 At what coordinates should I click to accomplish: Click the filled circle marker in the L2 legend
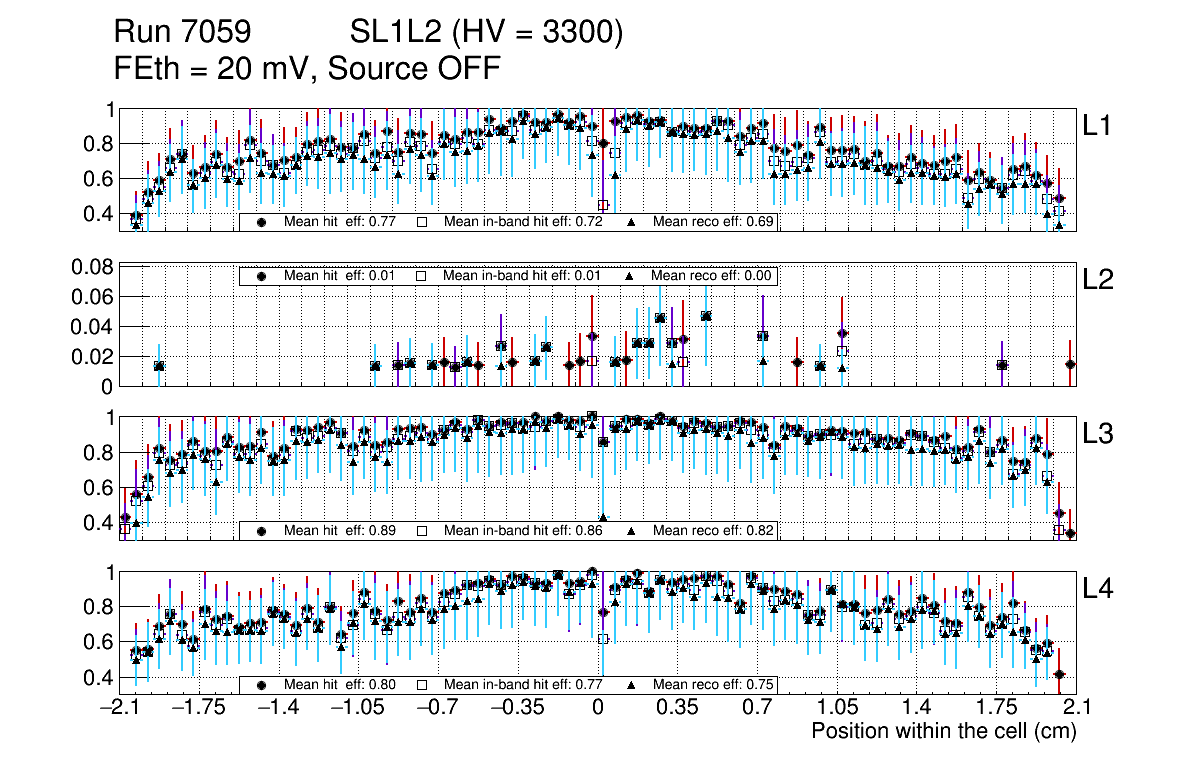(261, 276)
